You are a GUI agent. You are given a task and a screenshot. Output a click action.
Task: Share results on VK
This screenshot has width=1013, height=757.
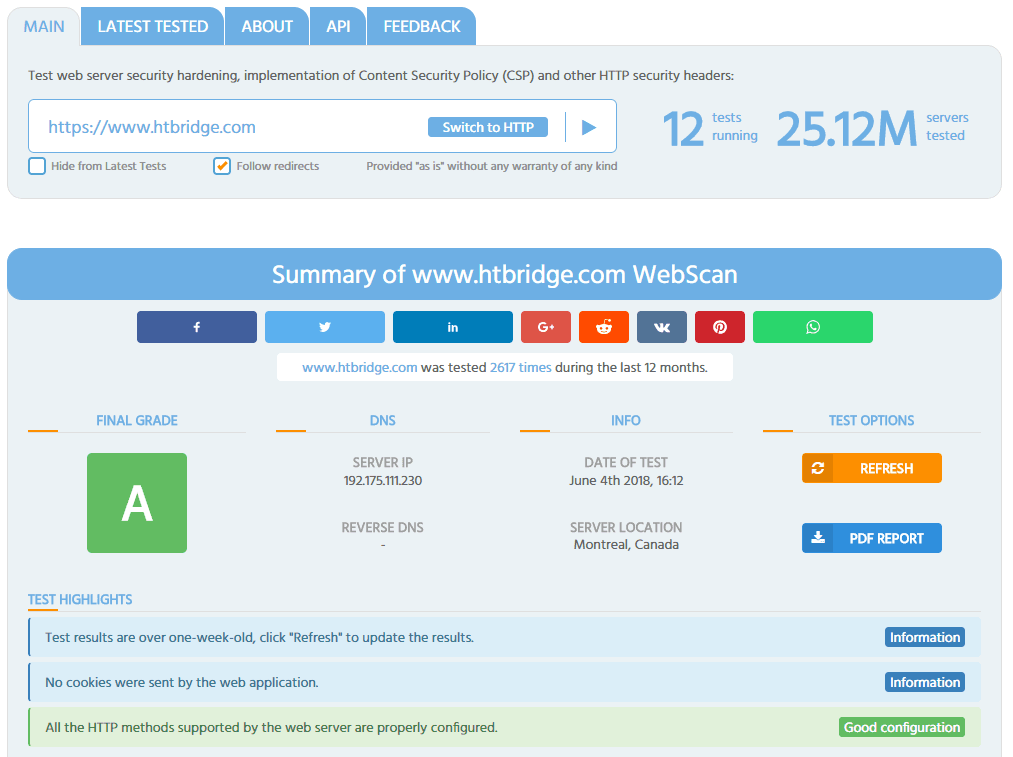point(662,327)
